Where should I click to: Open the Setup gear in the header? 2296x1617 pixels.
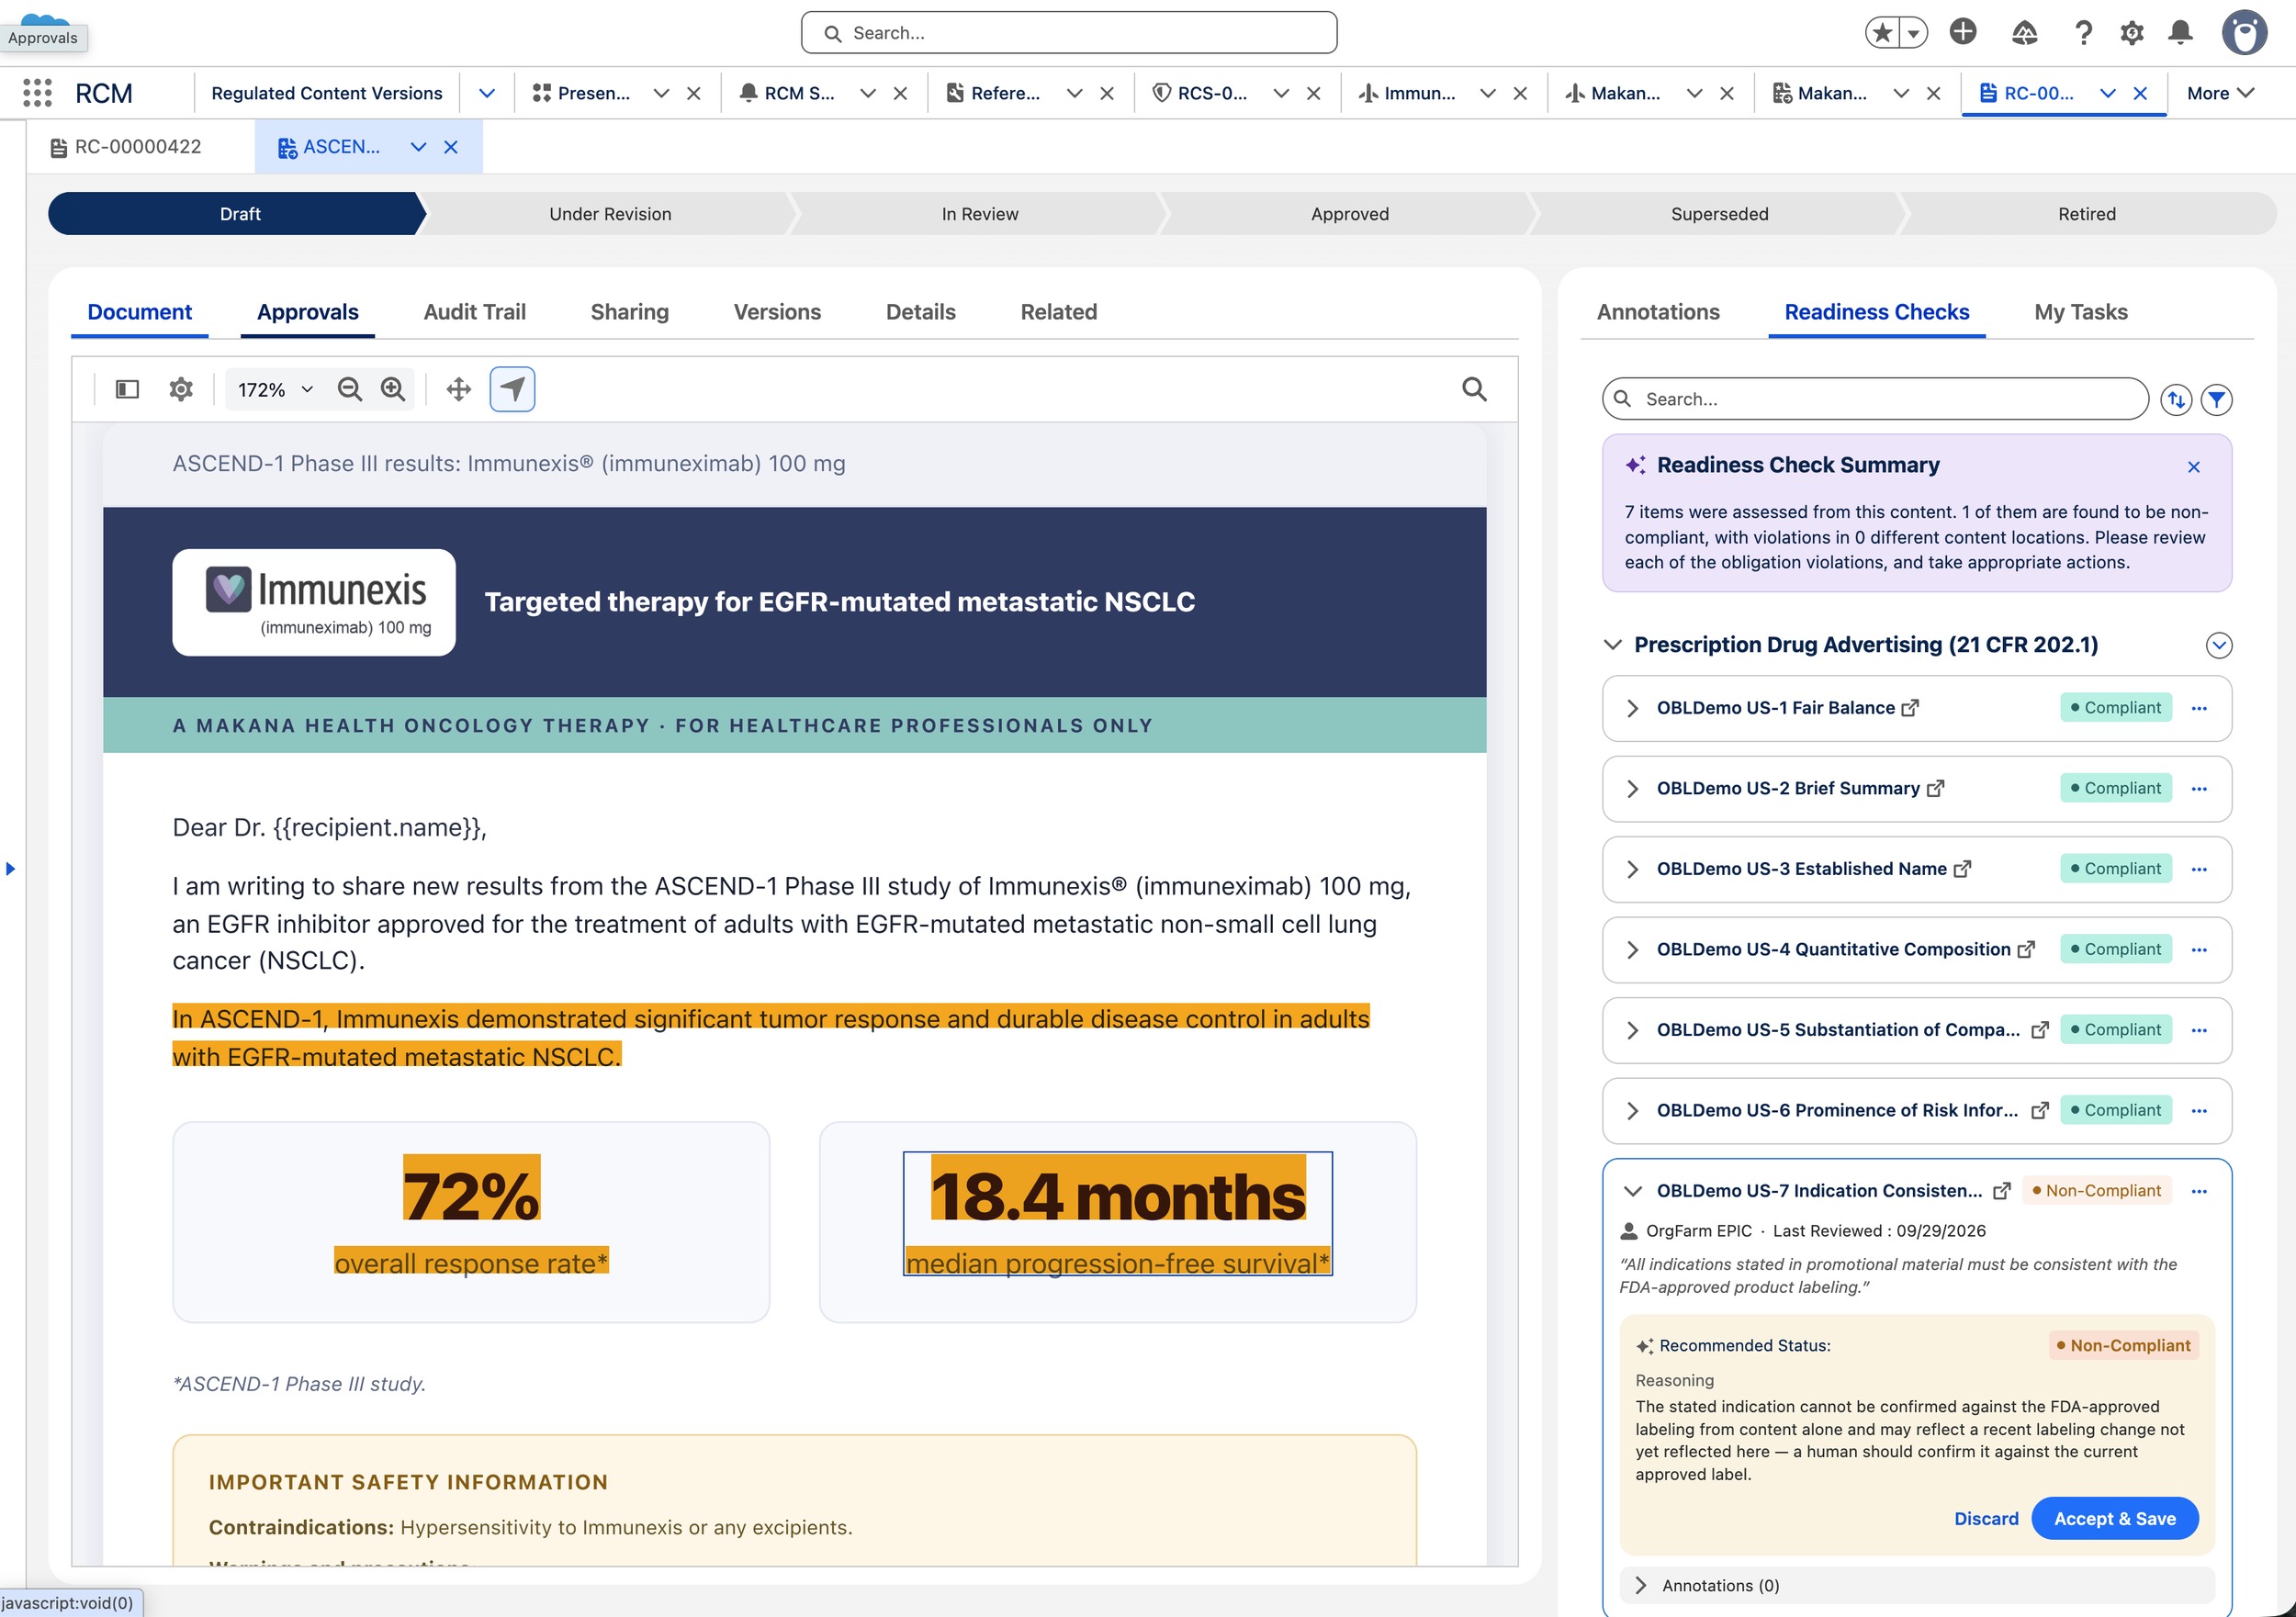click(x=2132, y=33)
